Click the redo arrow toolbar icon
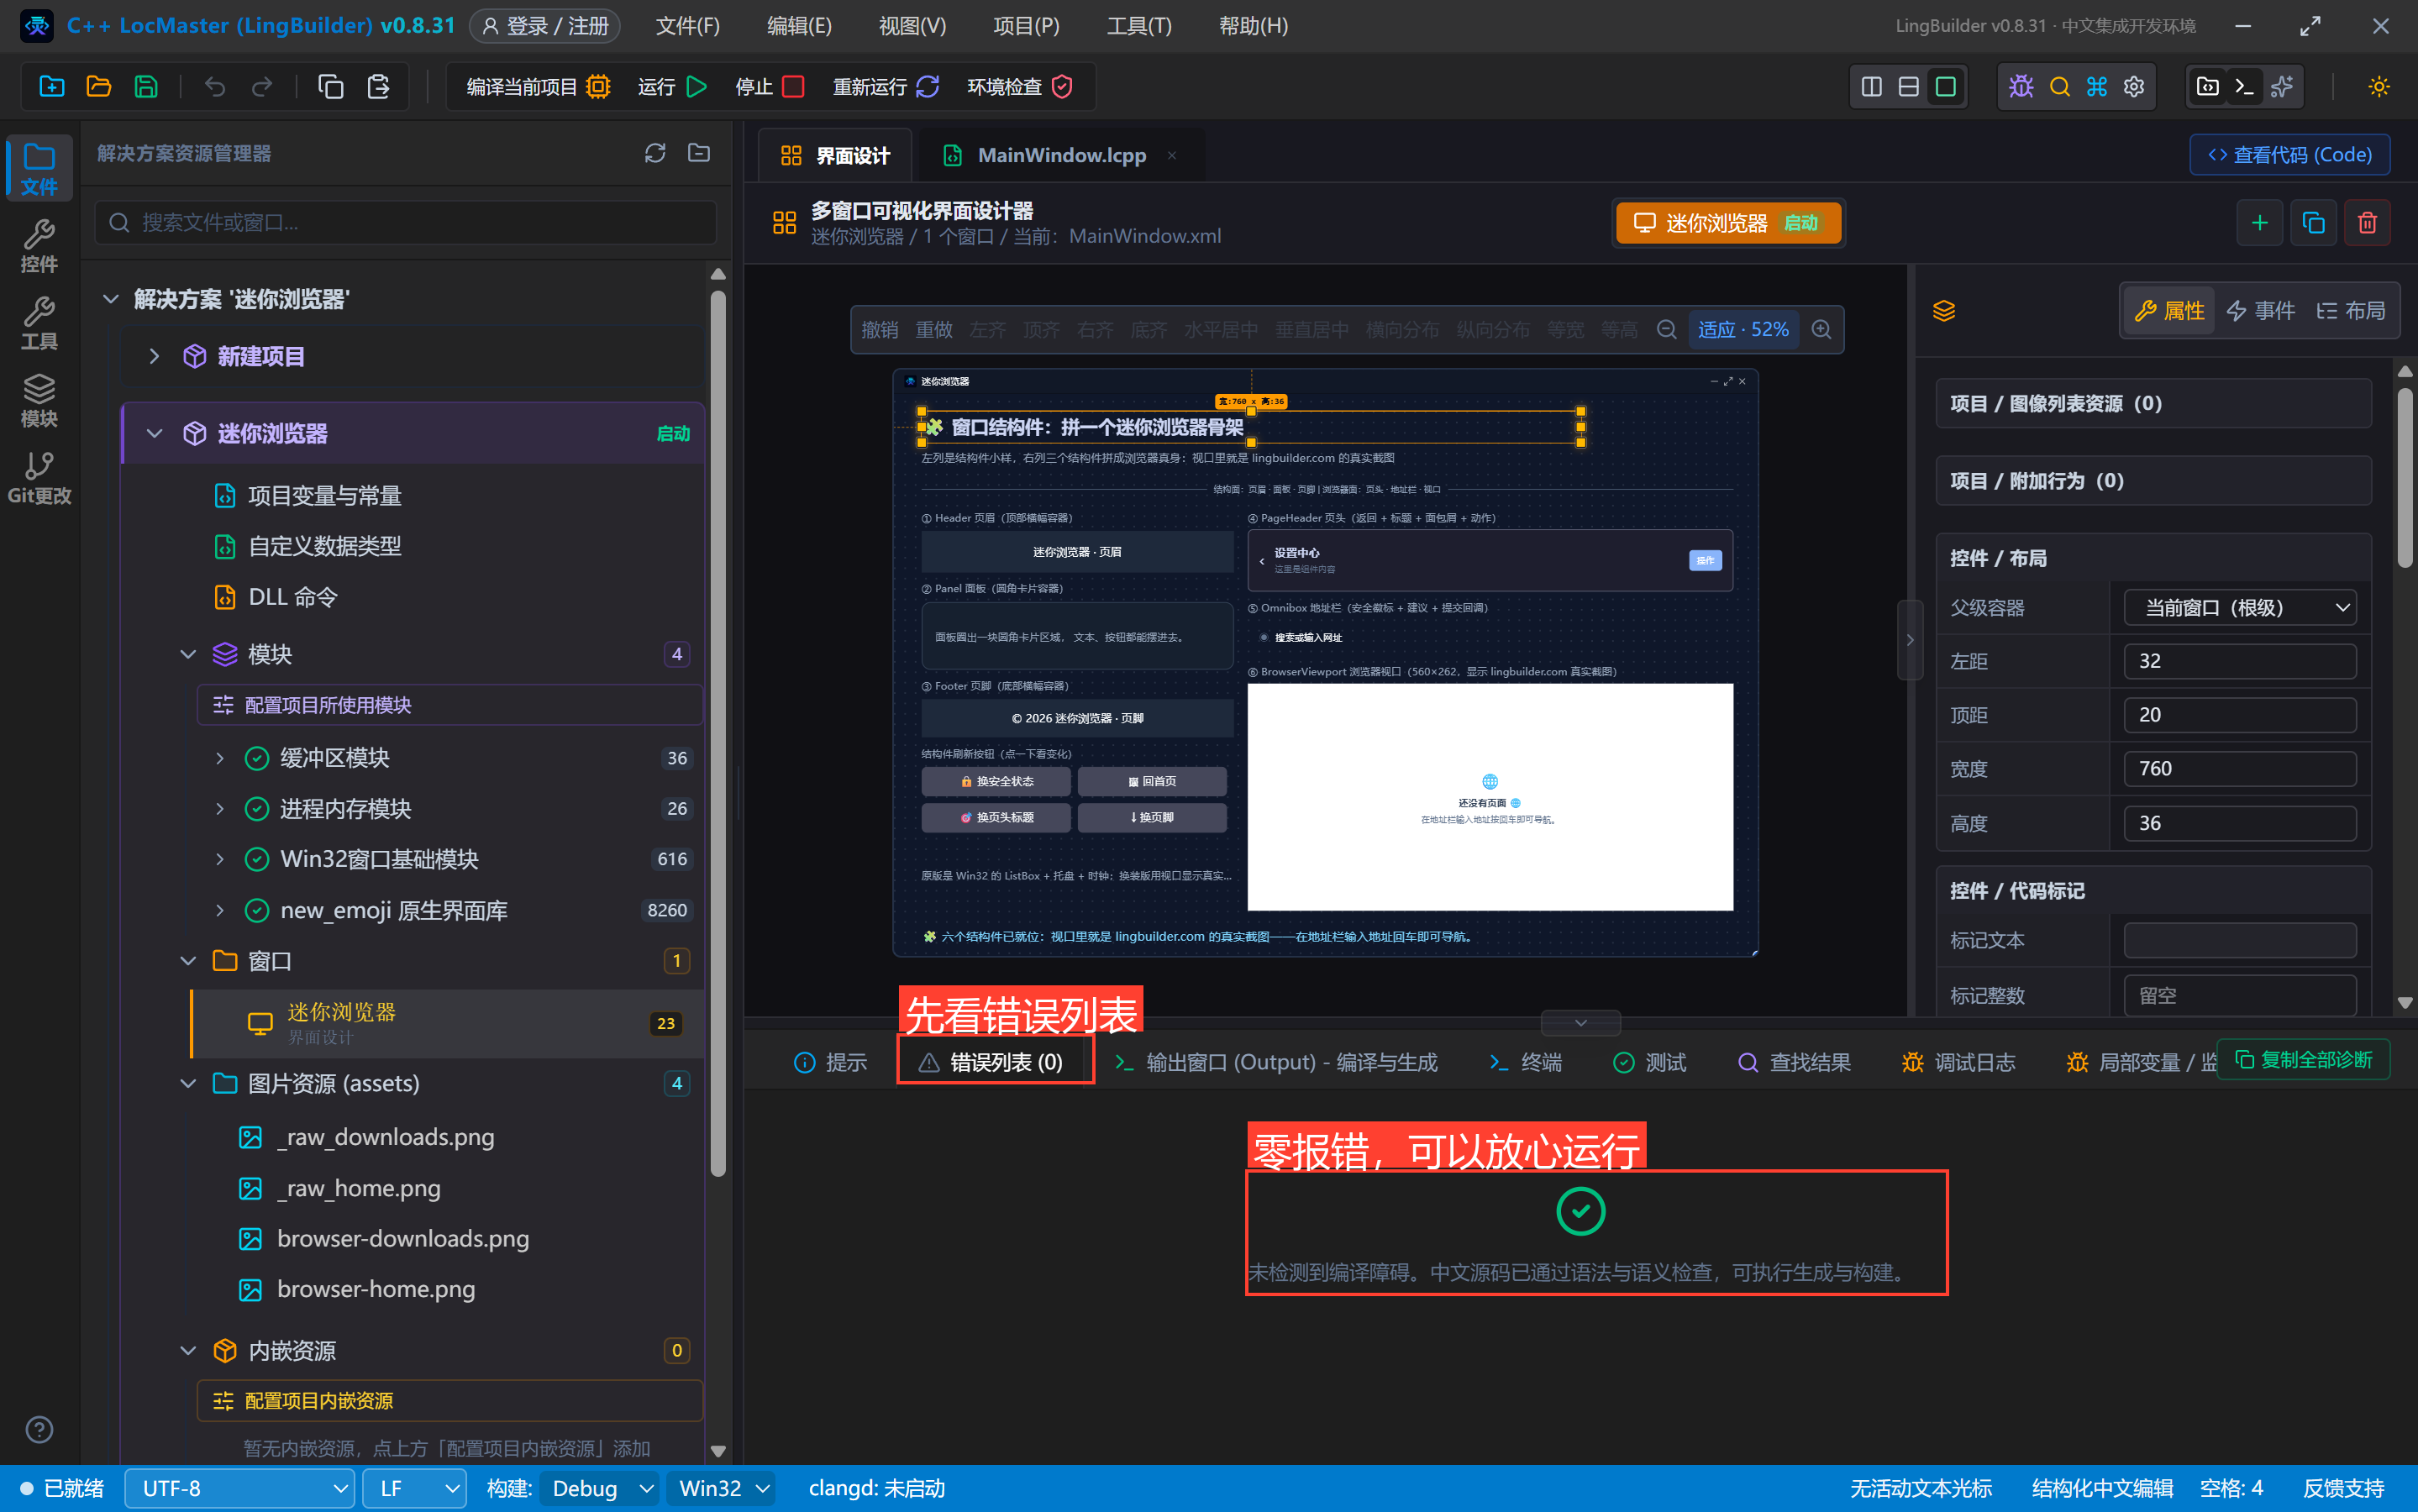The height and width of the screenshot is (1512, 2418). (262, 87)
